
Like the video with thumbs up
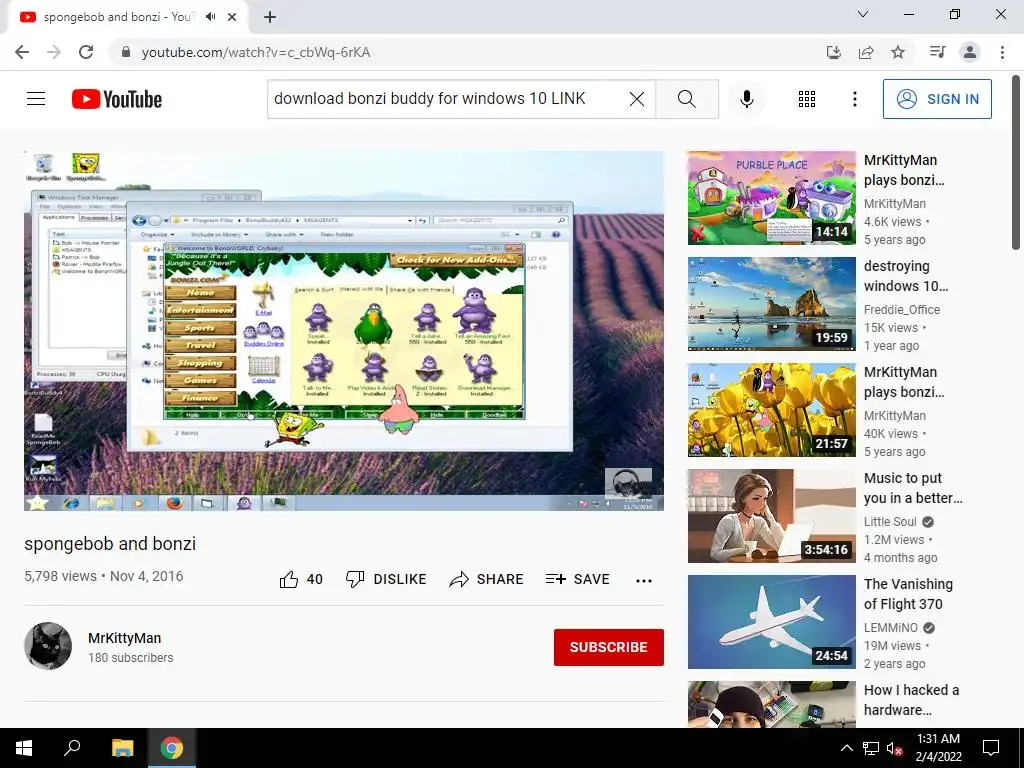point(301,579)
